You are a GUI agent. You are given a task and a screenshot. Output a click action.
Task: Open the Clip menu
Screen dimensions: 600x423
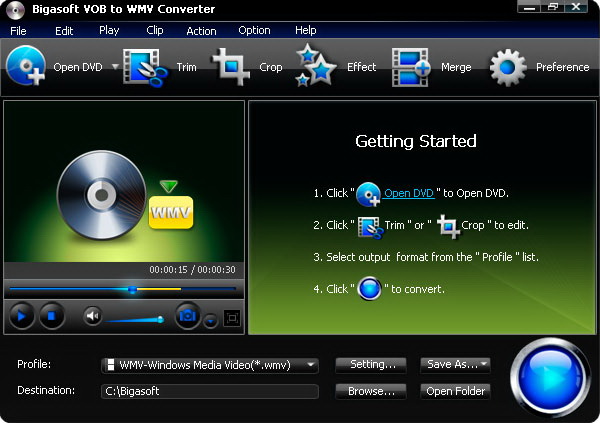tap(155, 31)
